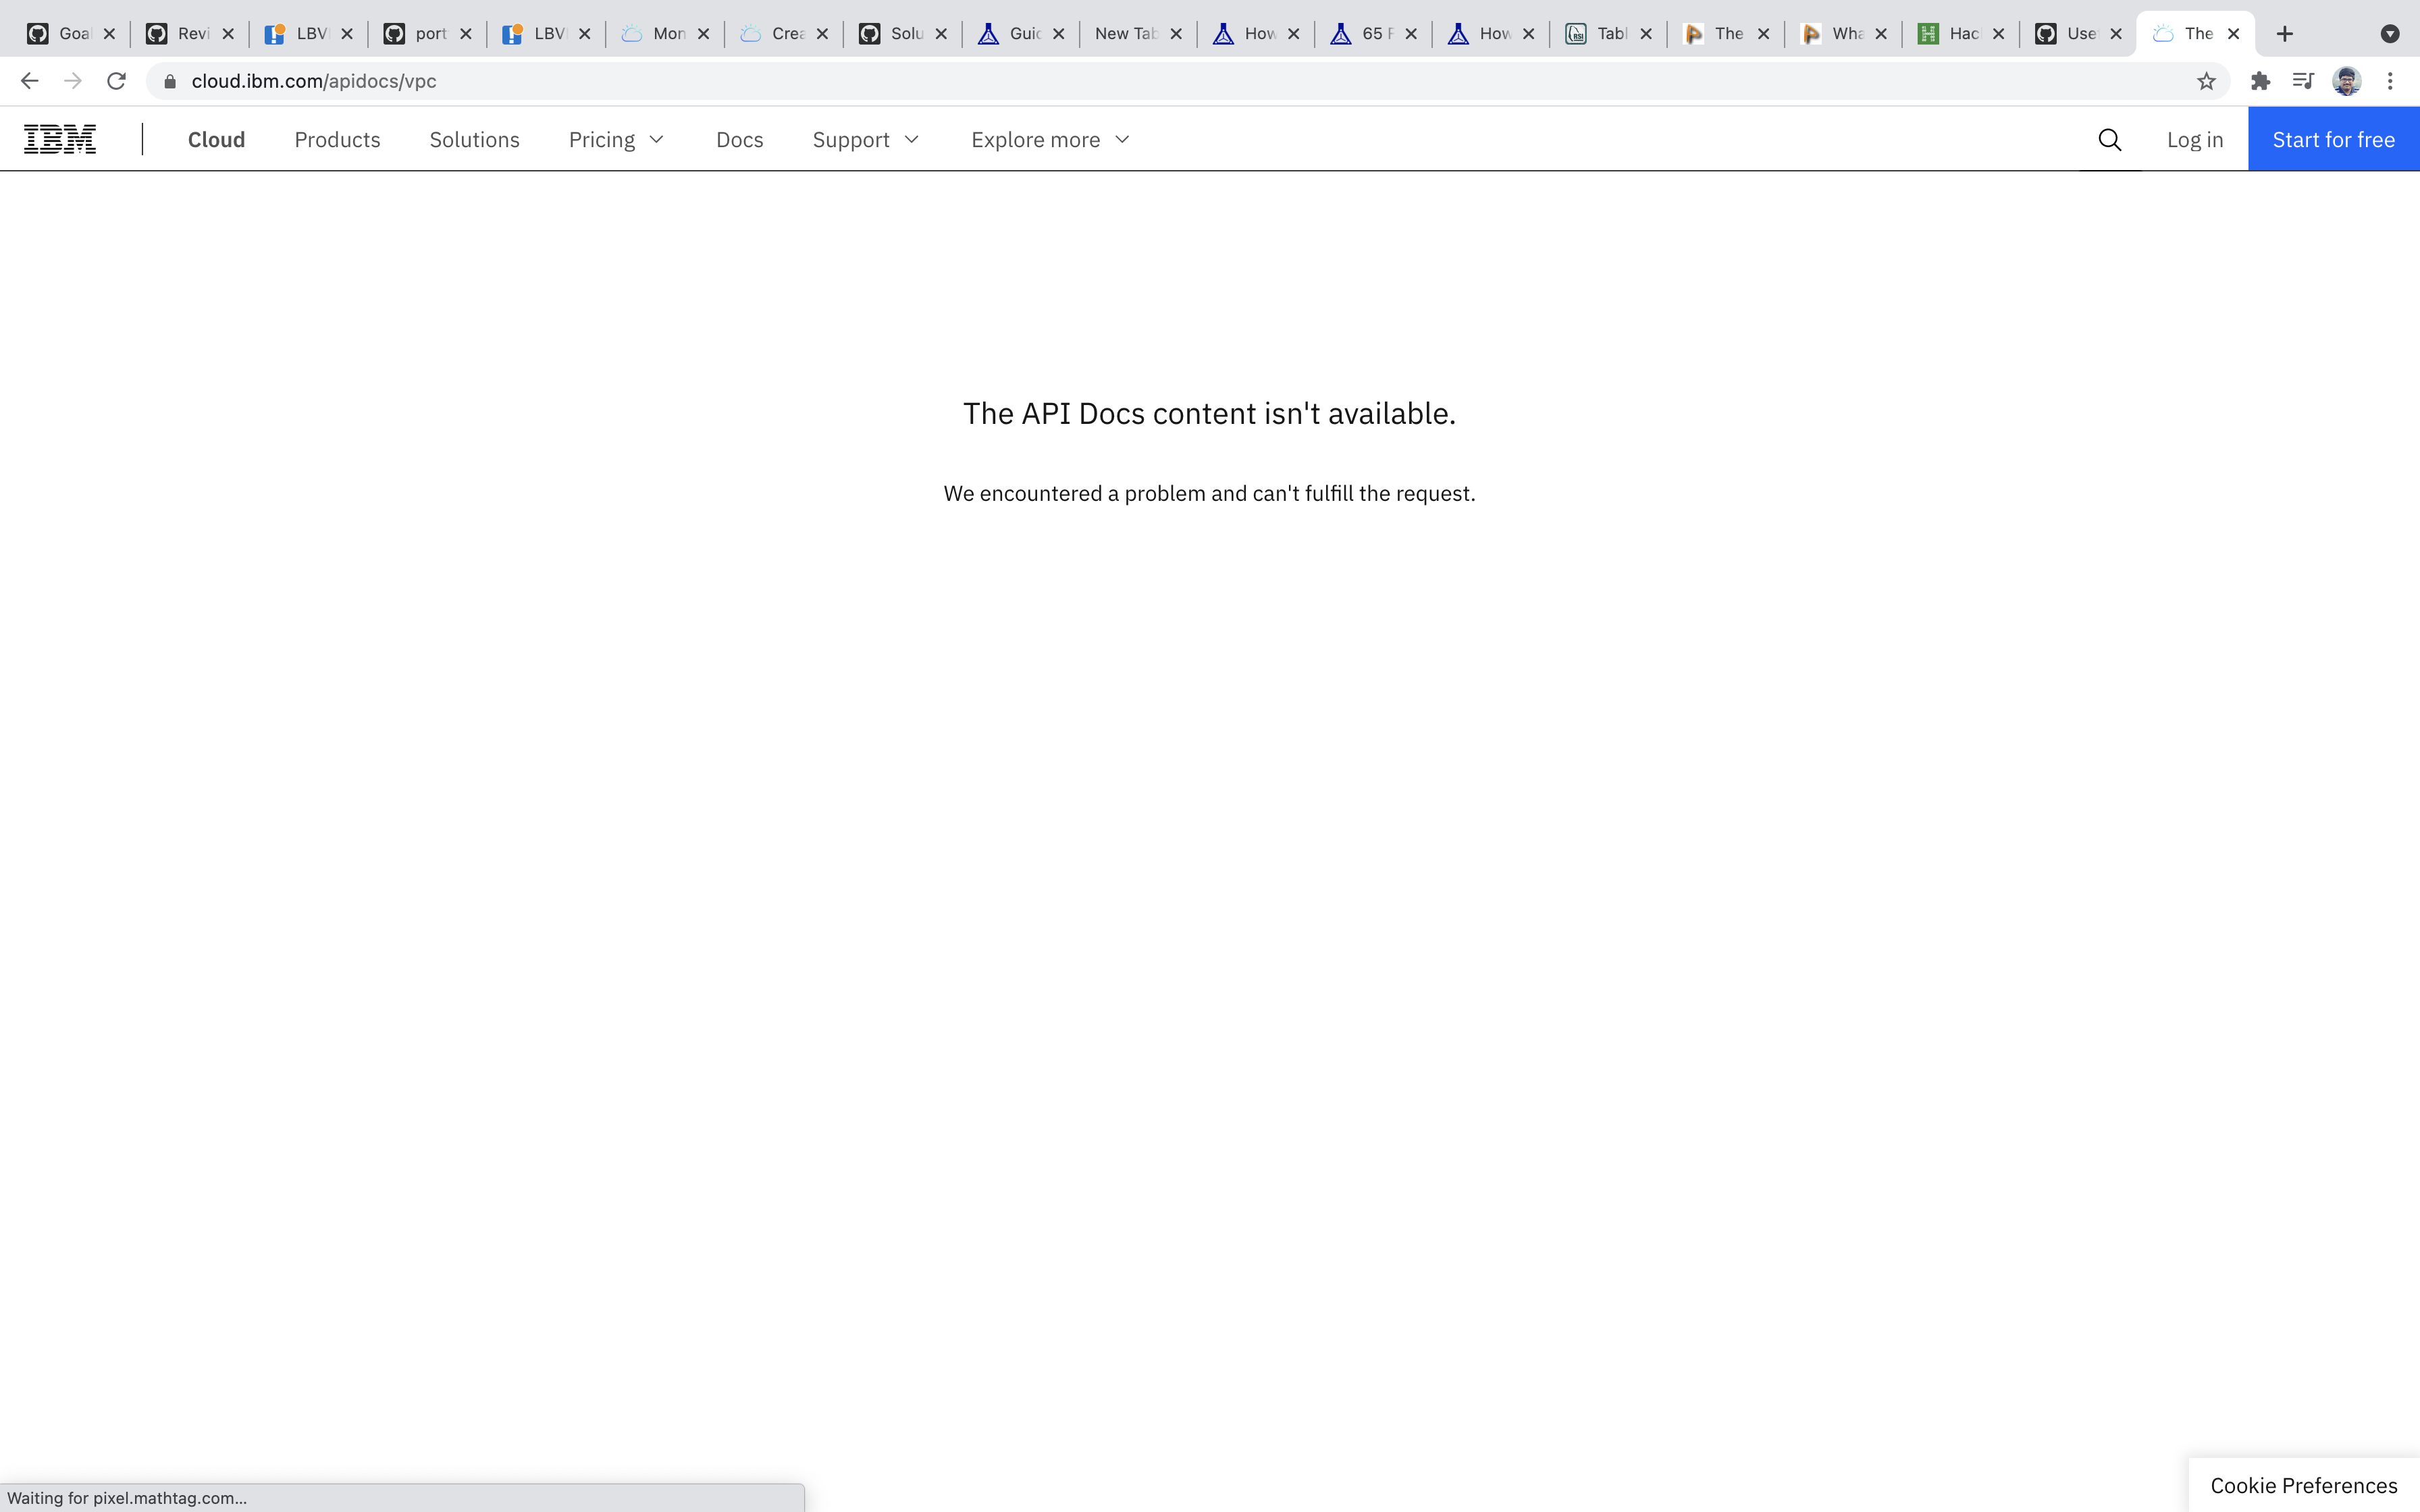
Task: Click the Log in link
Action: coord(2194,139)
